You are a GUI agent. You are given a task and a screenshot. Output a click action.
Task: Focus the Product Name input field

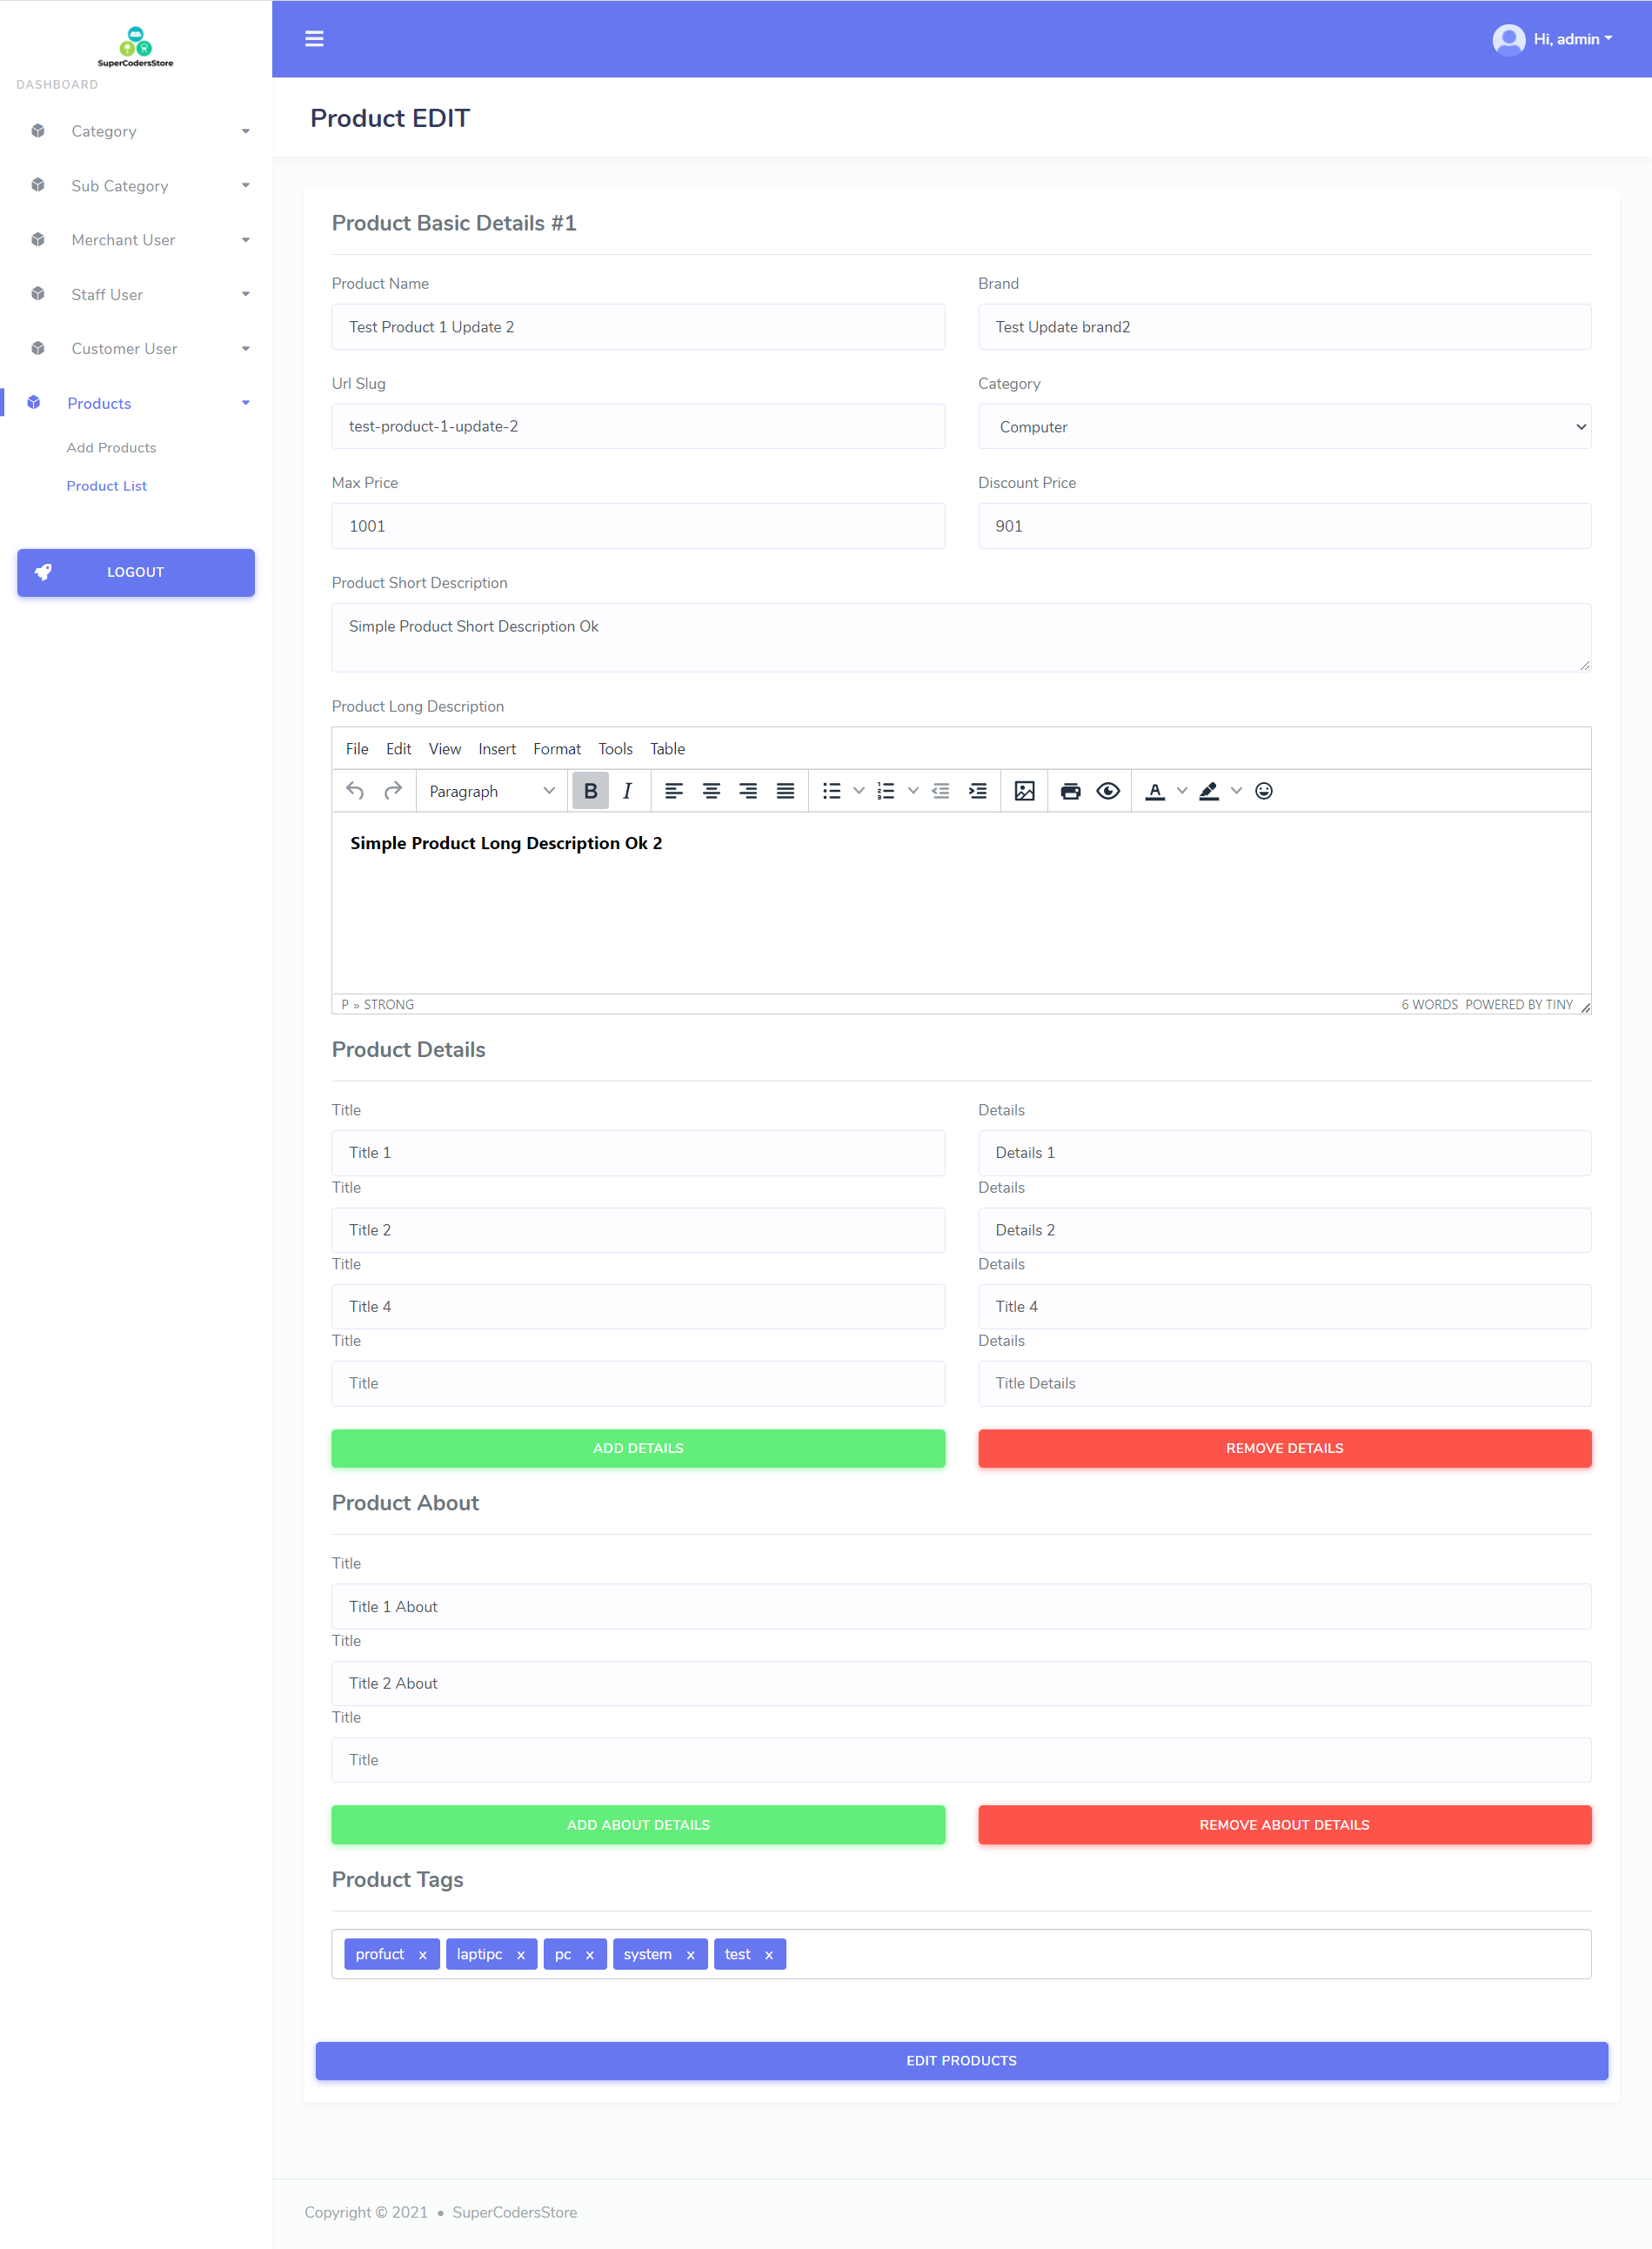click(638, 327)
